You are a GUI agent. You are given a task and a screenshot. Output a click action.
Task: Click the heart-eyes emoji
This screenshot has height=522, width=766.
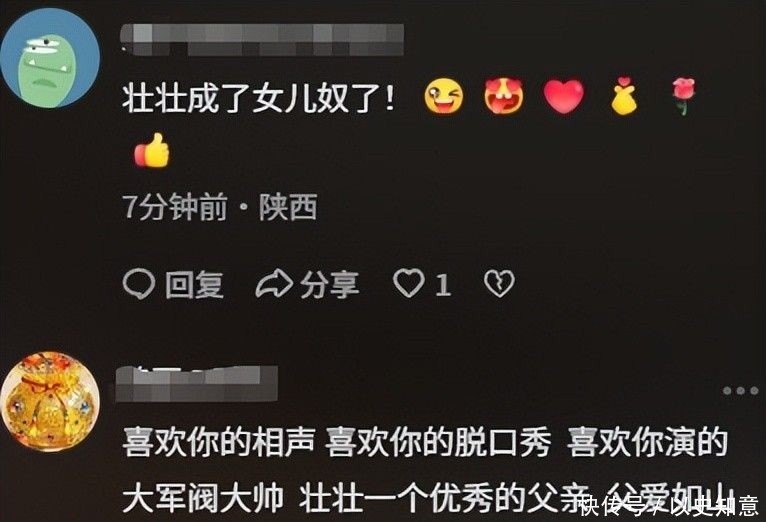(x=504, y=96)
